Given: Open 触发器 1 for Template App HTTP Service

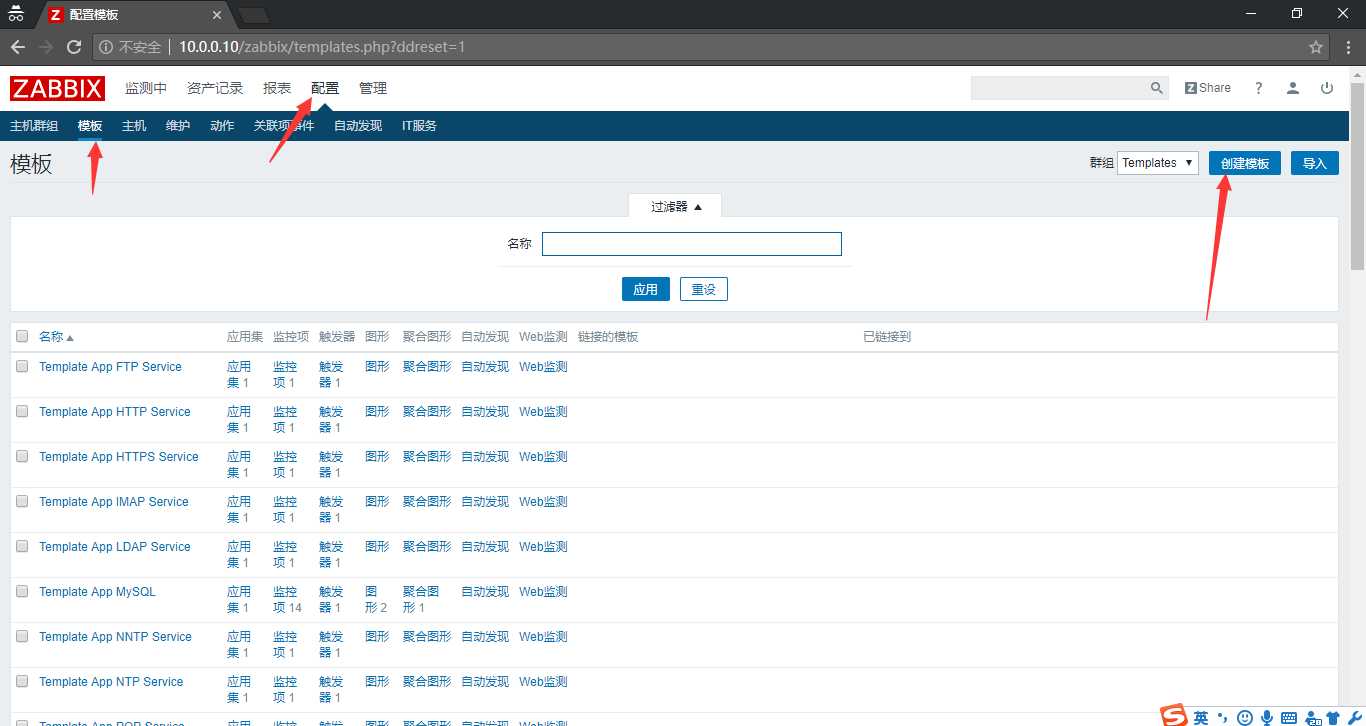Looking at the screenshot, I should 331,419.
